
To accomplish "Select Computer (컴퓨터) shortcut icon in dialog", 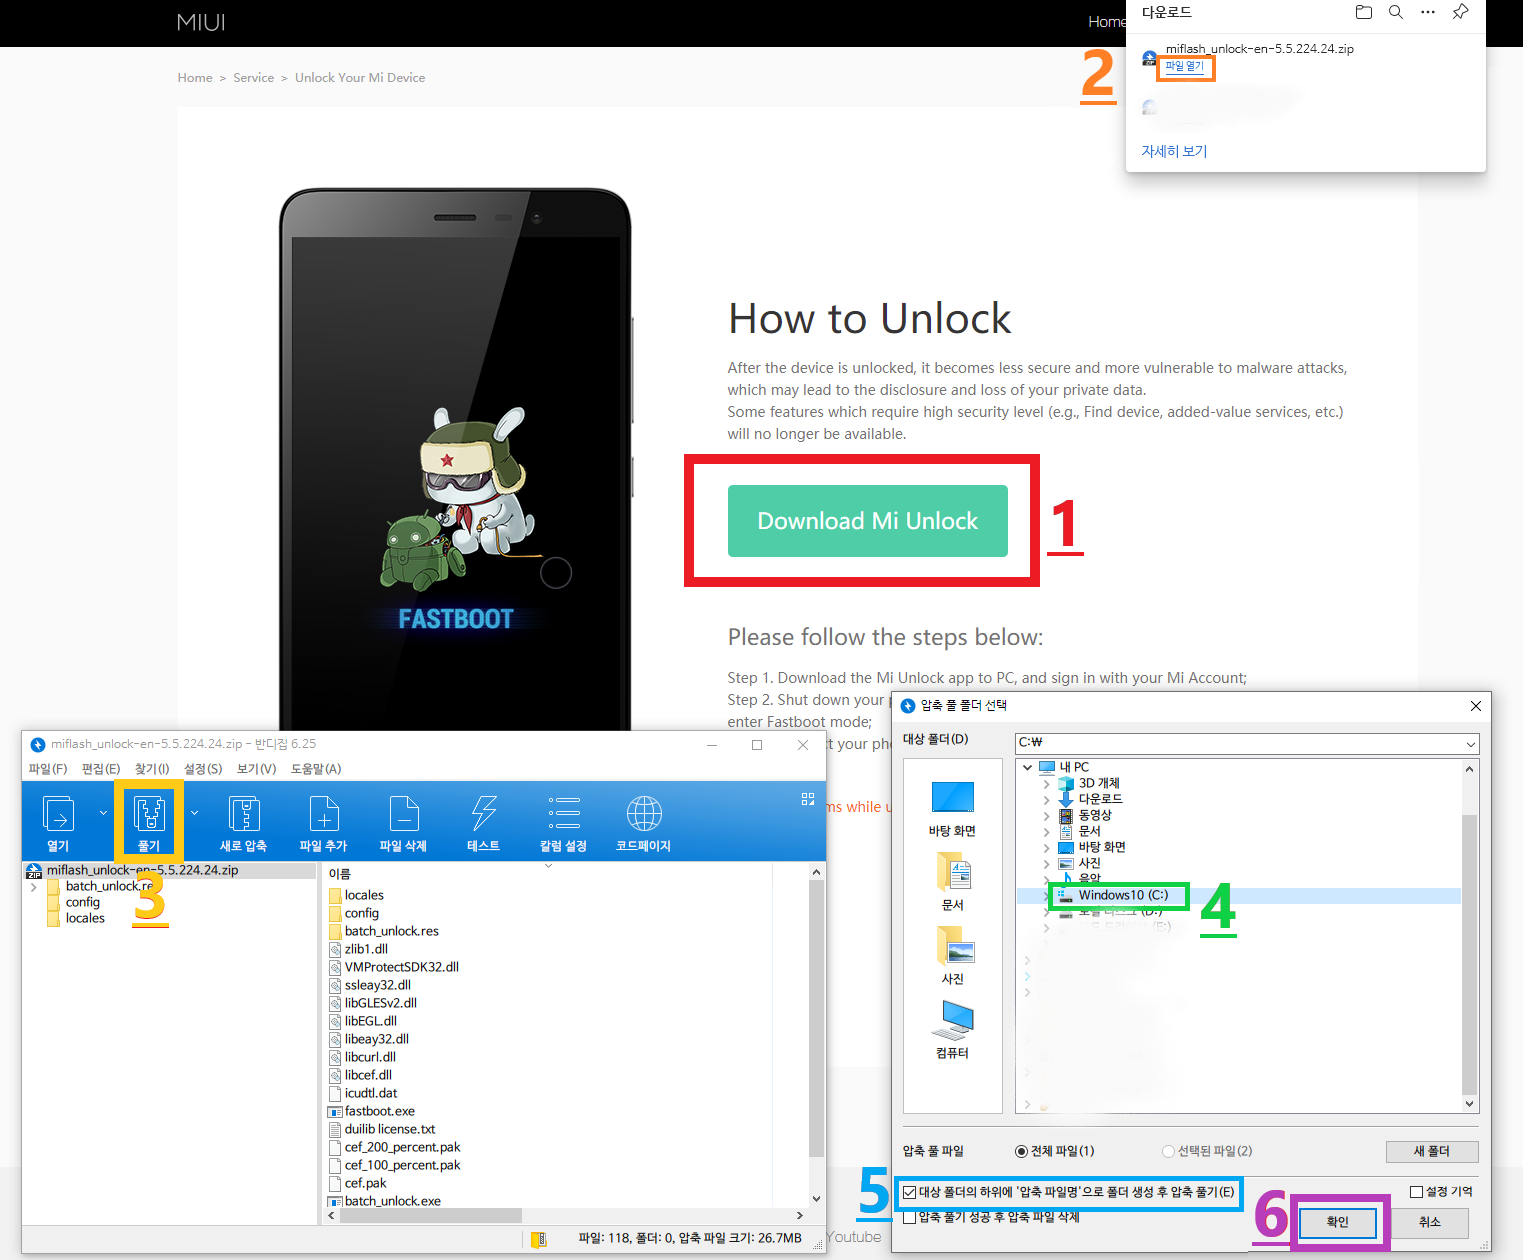I will point(953,1019).
